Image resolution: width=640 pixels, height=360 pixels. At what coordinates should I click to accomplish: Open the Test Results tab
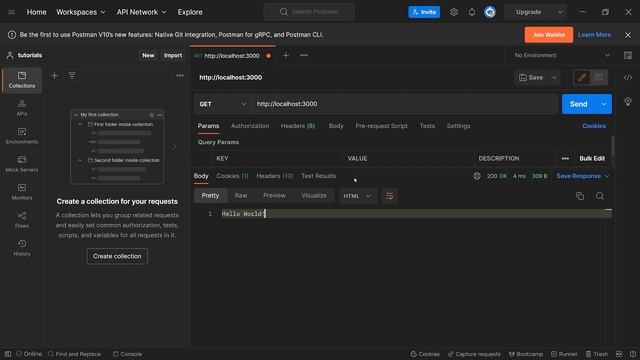click(318, 176)
